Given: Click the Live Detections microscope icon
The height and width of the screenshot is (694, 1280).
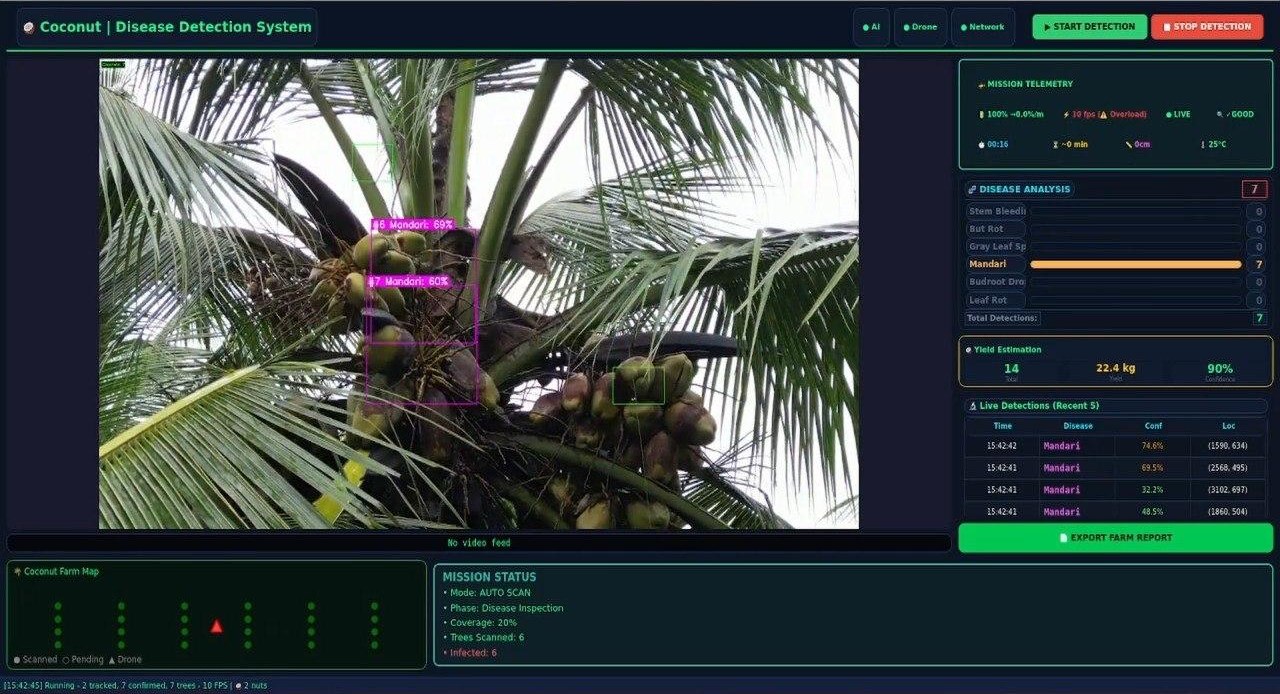Looking at the screenshot, I should 973,406.
